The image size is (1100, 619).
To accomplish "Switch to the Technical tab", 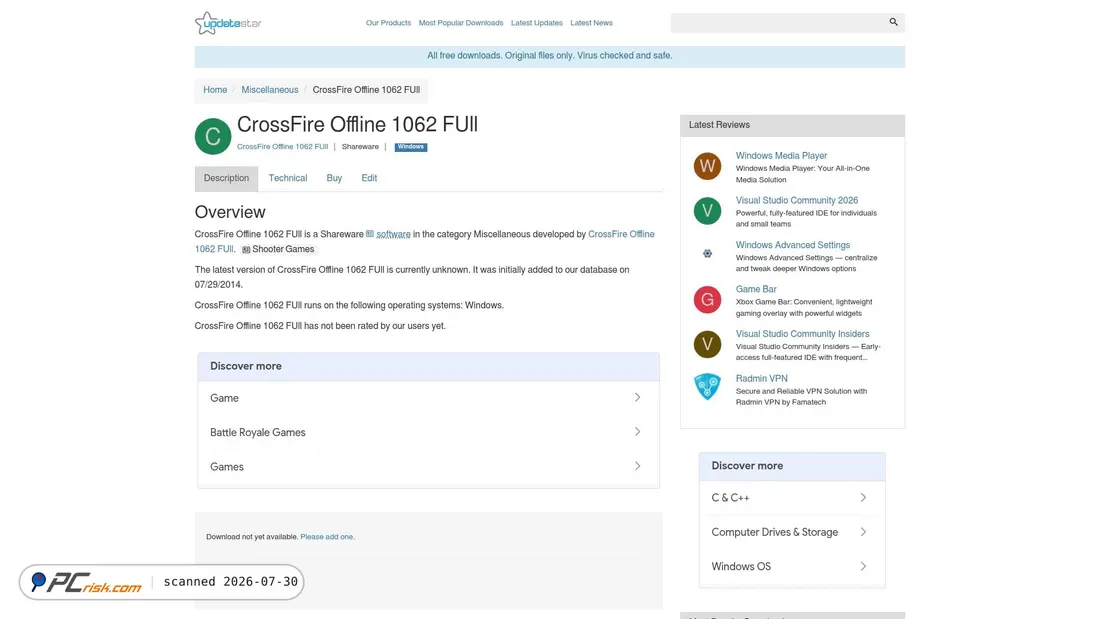I will [x=288, y=178].
